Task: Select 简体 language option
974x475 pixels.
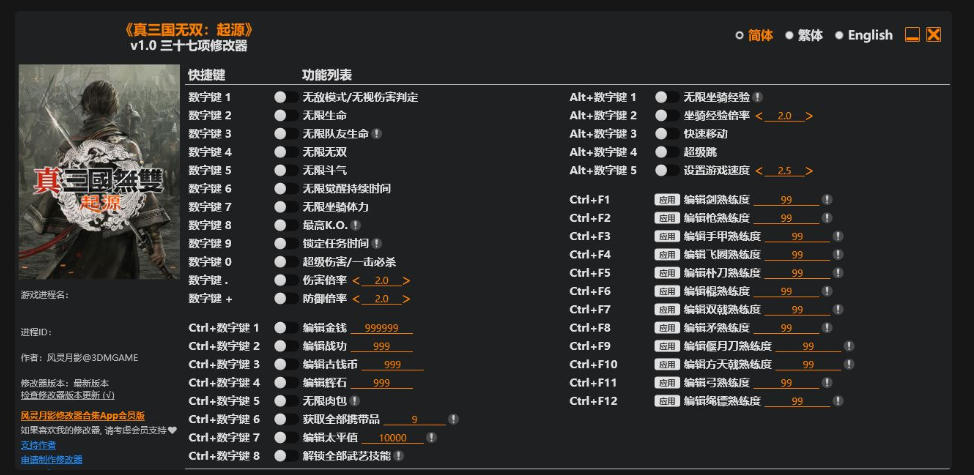Action: [x=754, y=35]
